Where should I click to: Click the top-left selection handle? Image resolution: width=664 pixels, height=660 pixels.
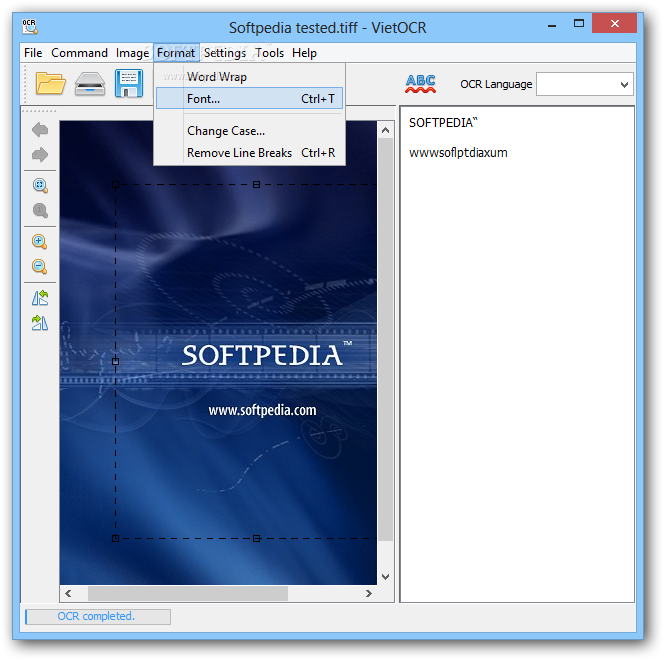click(x=115, y=185)
